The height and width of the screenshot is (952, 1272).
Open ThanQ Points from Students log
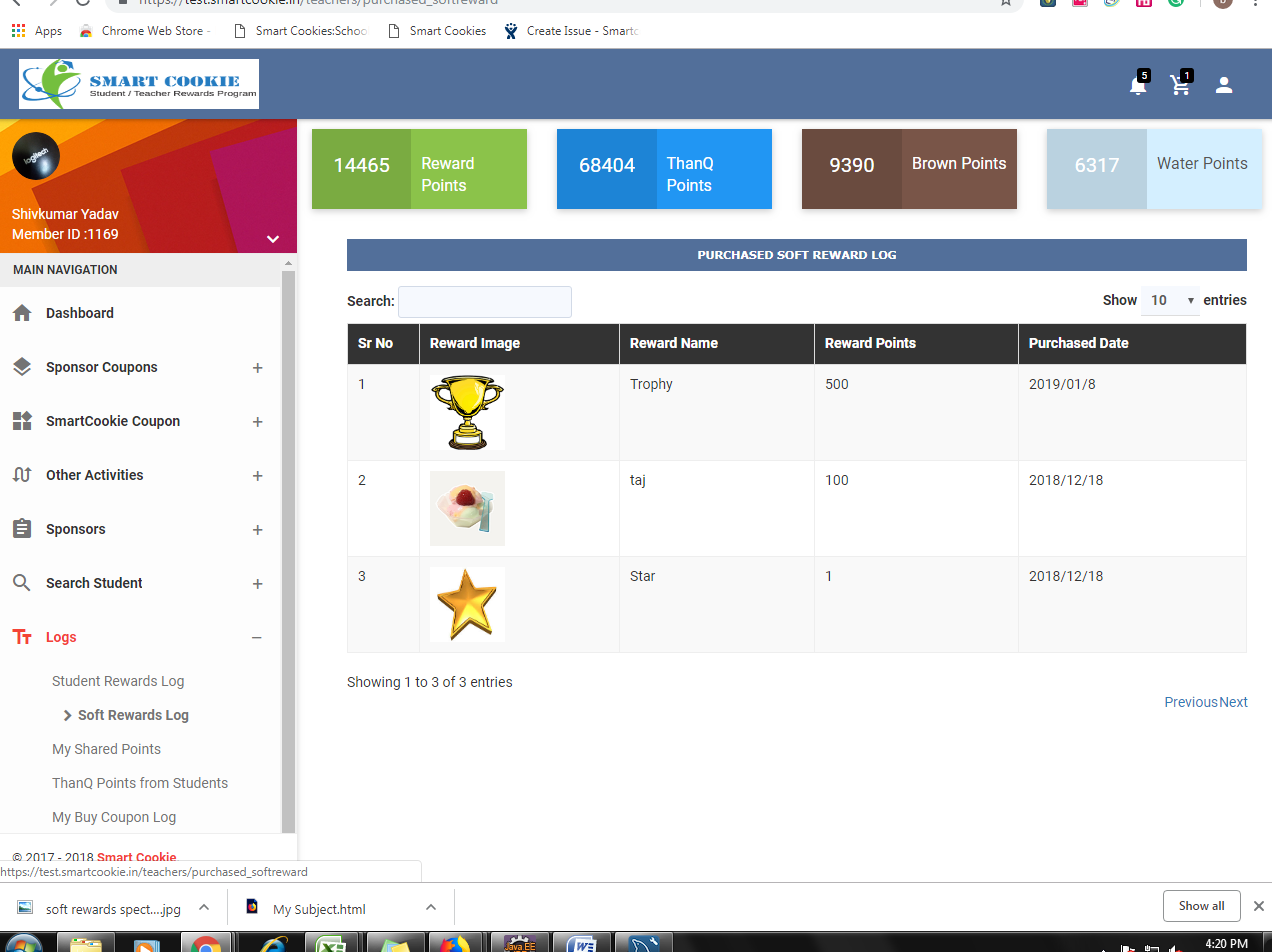[x=140, y=783]
